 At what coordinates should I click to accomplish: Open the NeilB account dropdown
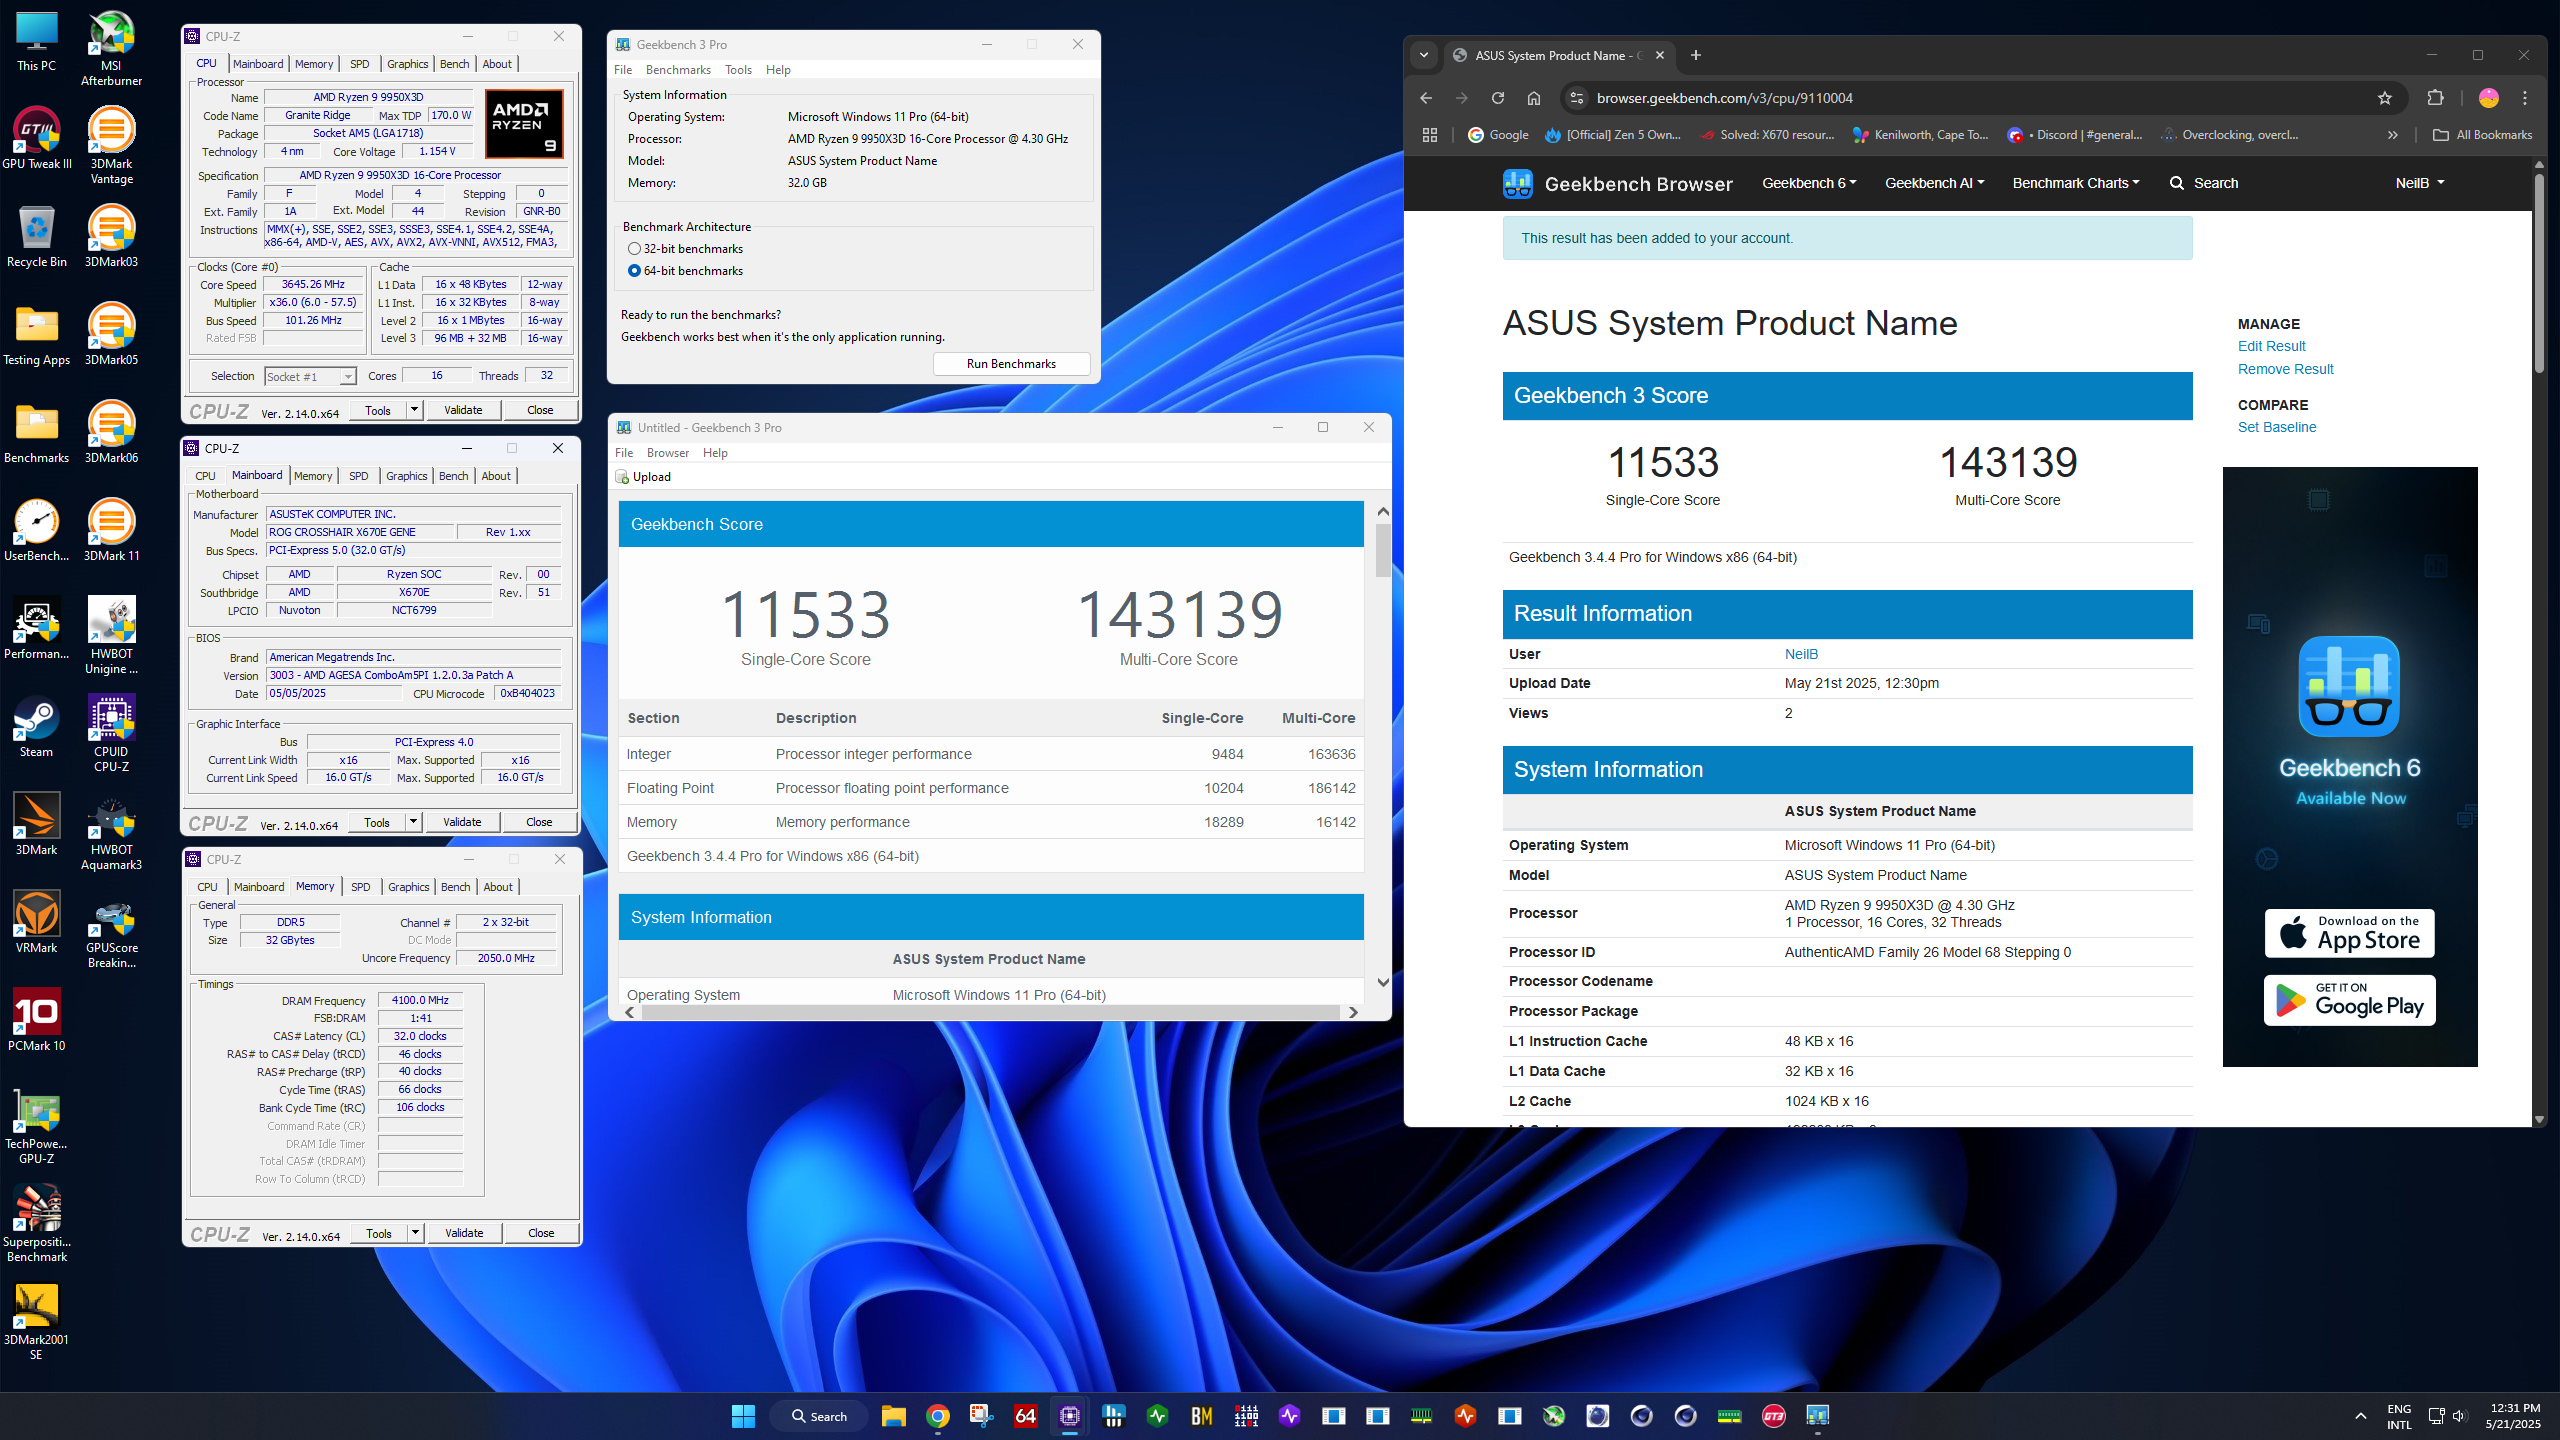(2419, 183)
